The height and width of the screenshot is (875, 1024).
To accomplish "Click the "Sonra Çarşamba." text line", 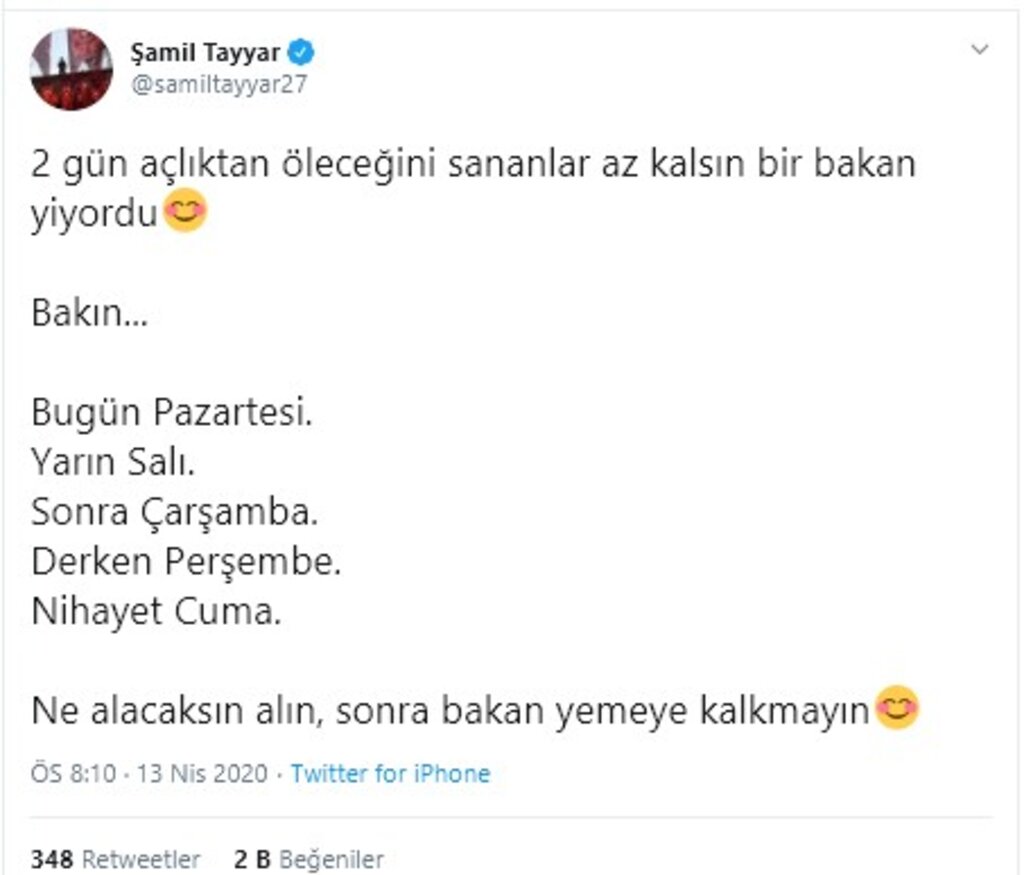I will pyautogui.click(x=175, y=511).
